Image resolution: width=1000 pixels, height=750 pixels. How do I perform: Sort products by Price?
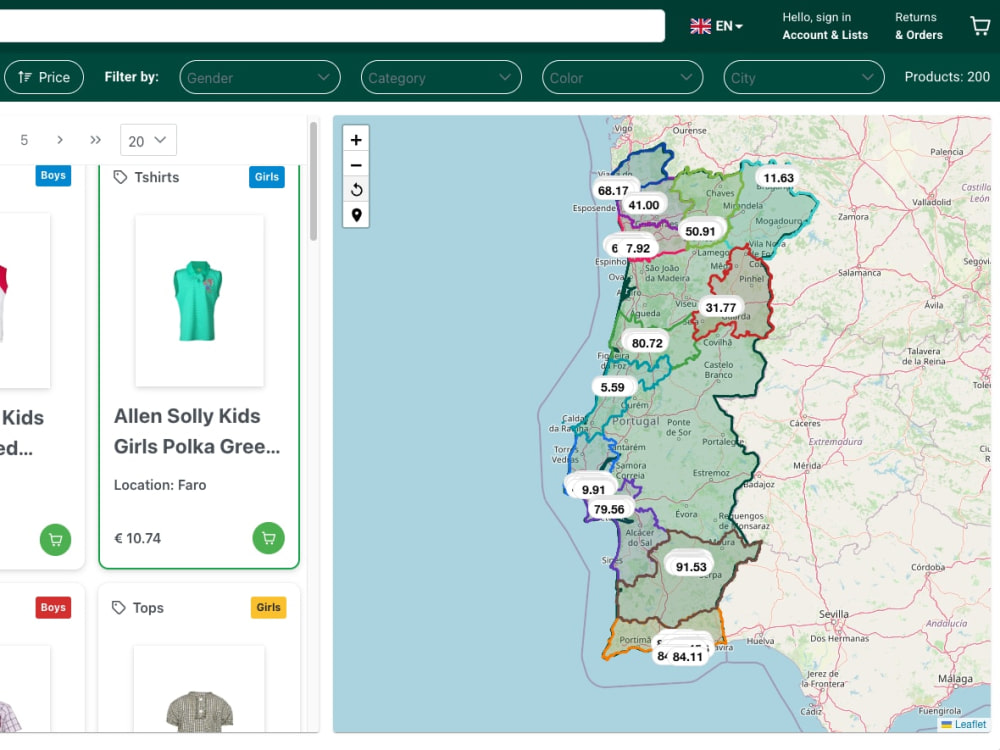click(x=44, y=77)
